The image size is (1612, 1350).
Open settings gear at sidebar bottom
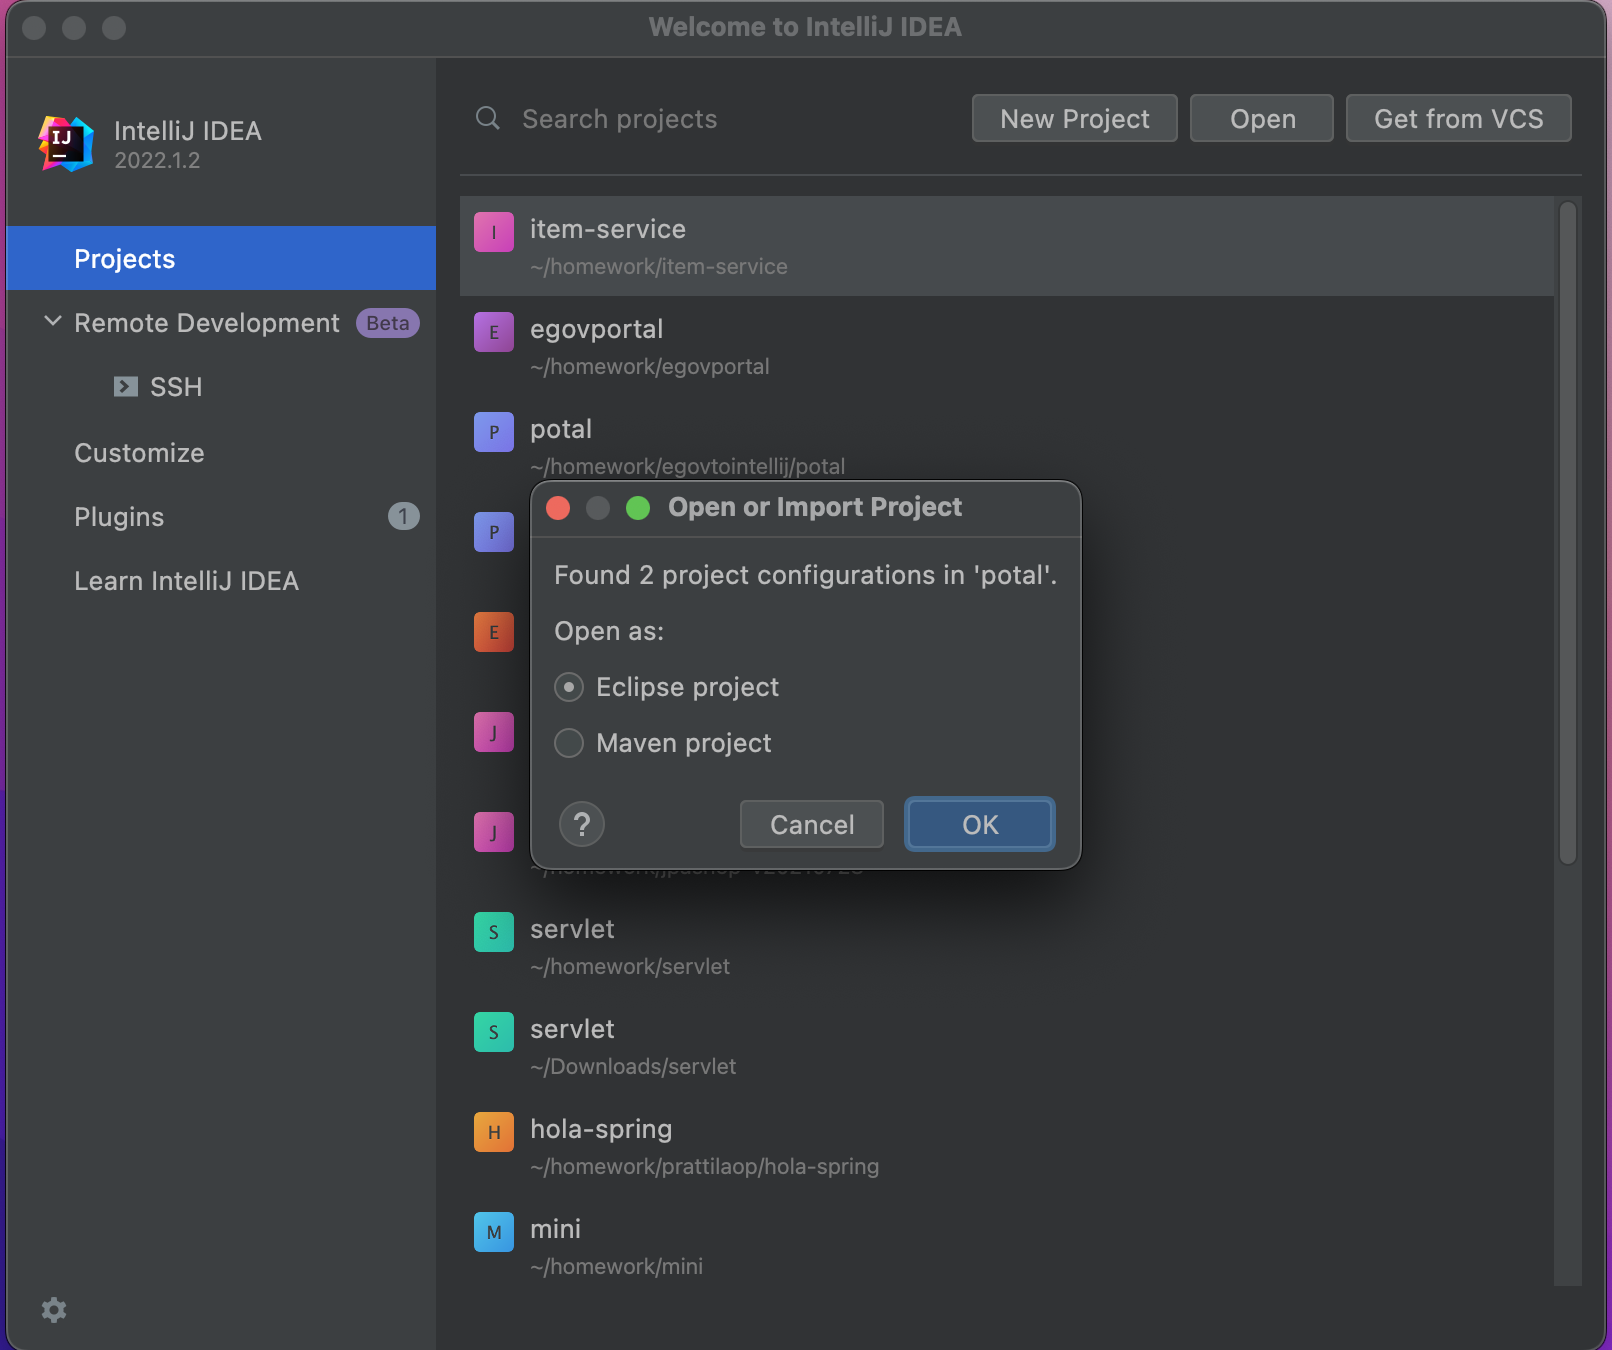point(54,1310)
